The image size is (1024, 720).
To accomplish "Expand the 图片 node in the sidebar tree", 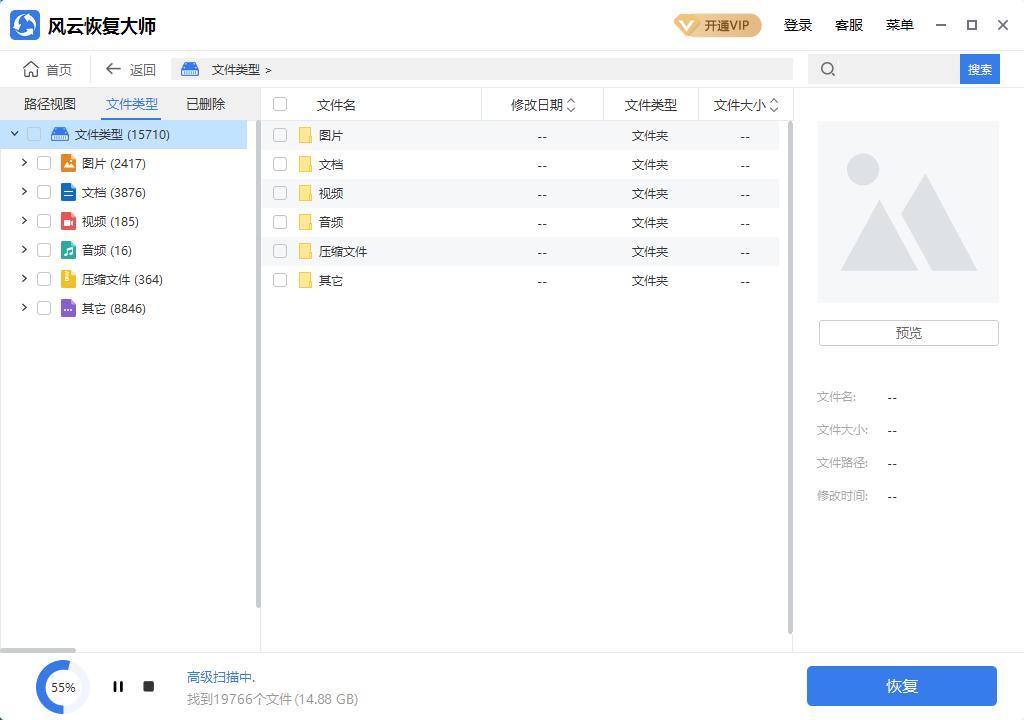I will coord(24,163).
